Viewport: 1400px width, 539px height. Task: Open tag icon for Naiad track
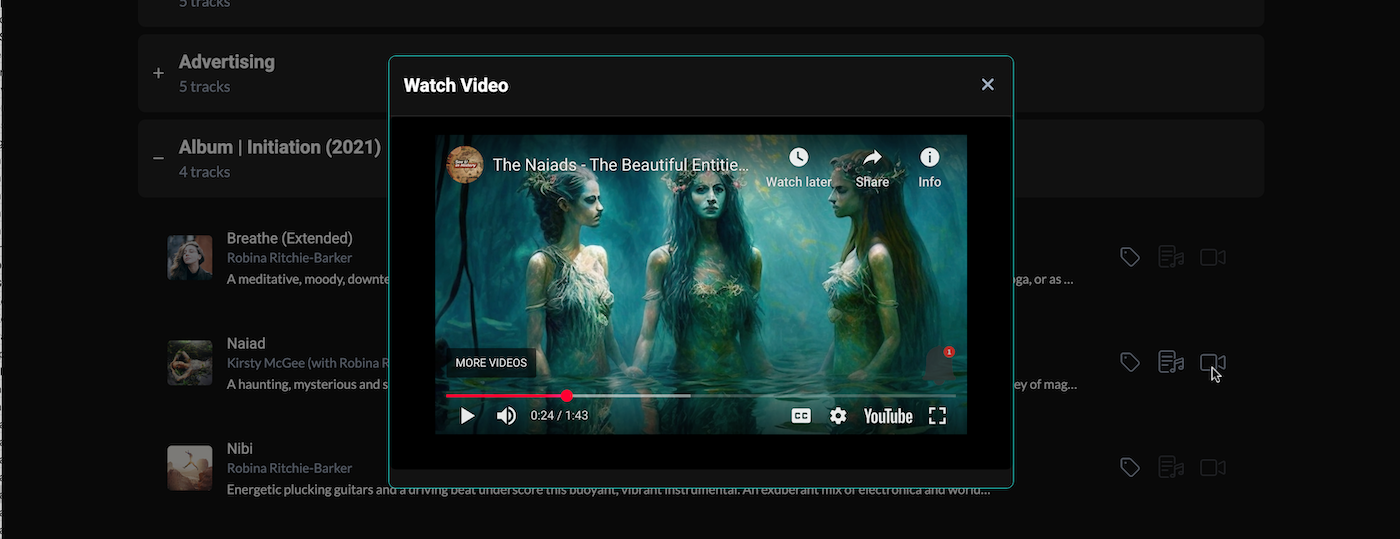click(1130, 362)
